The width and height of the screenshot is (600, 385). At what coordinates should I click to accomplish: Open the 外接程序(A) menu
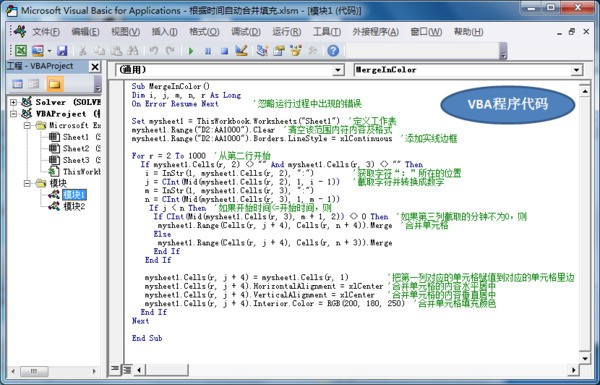click(375, 32)
